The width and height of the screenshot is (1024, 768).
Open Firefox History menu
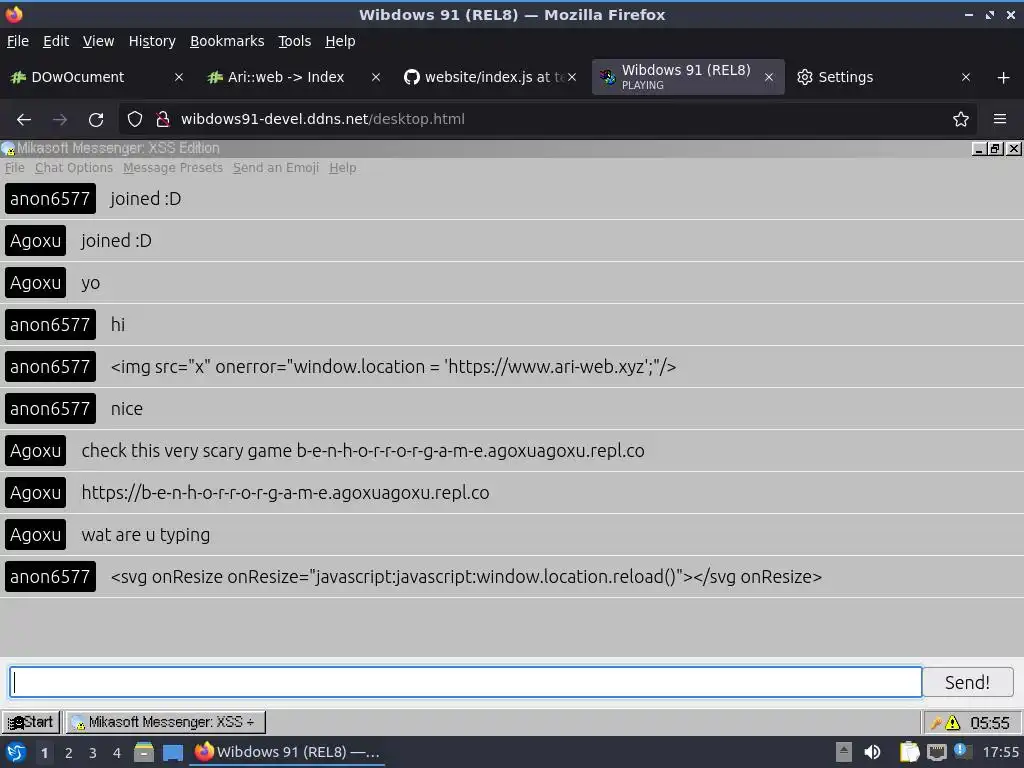(152, 41)
